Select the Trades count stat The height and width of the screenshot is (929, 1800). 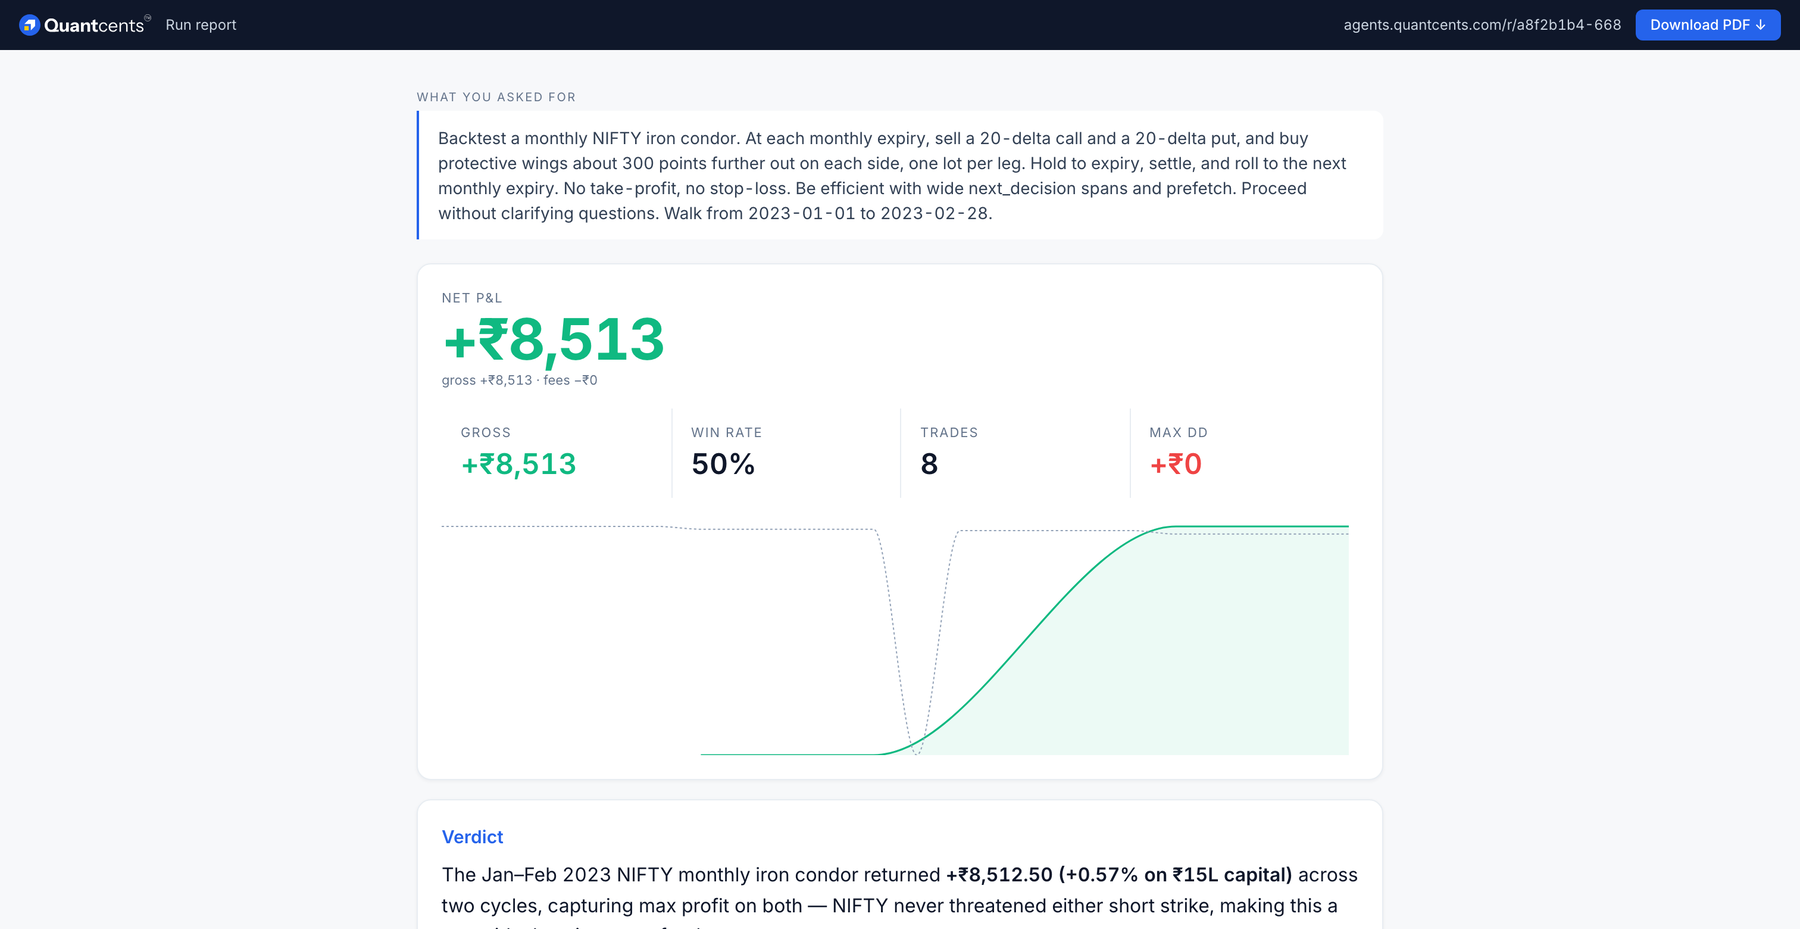1015,452
